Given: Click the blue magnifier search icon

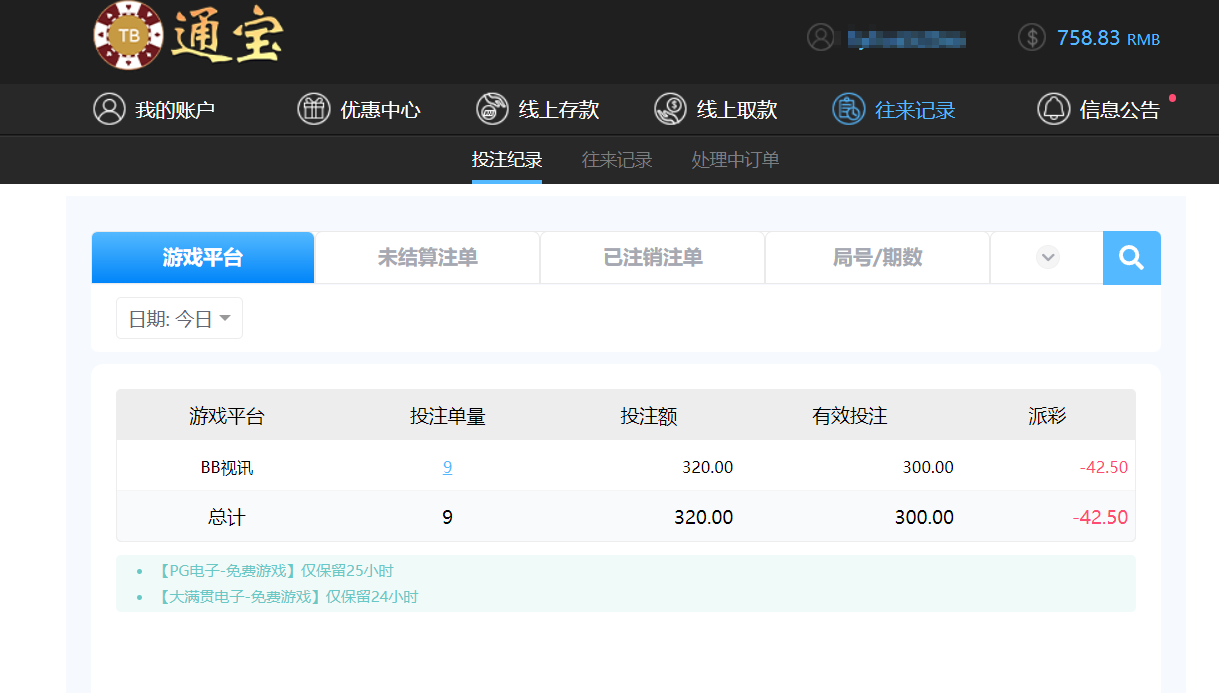Looking at the screenshot, I should (x=1131, y=257).
